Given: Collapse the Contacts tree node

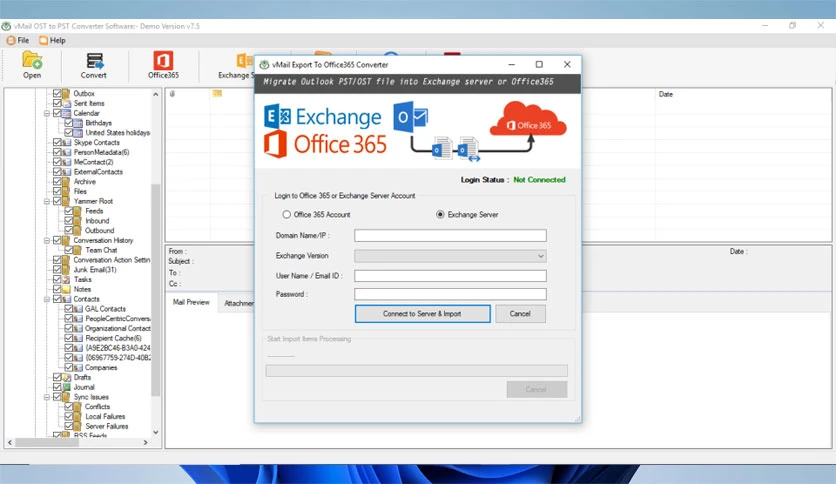Looking at the screenshot, I should 47,299.
